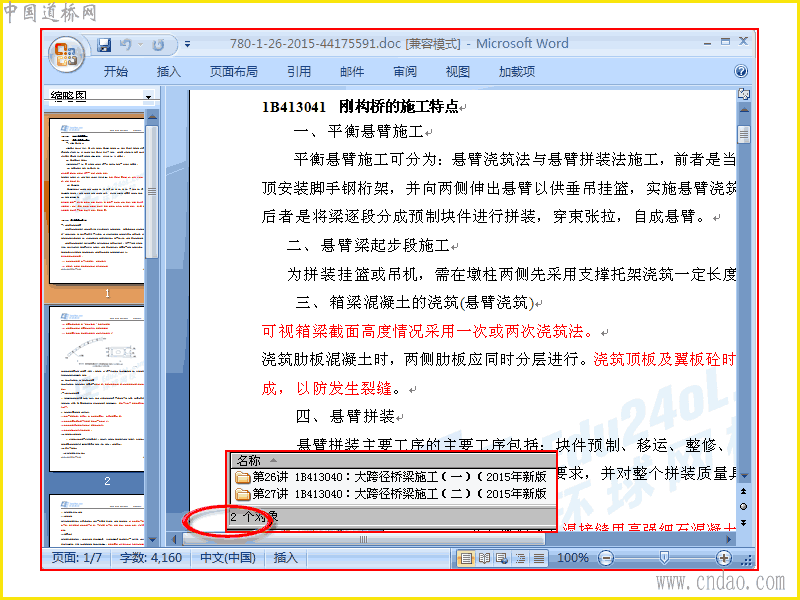Open the 页面布局 ribbon tab
800x600 pixels.
click(x=234, y=71)
